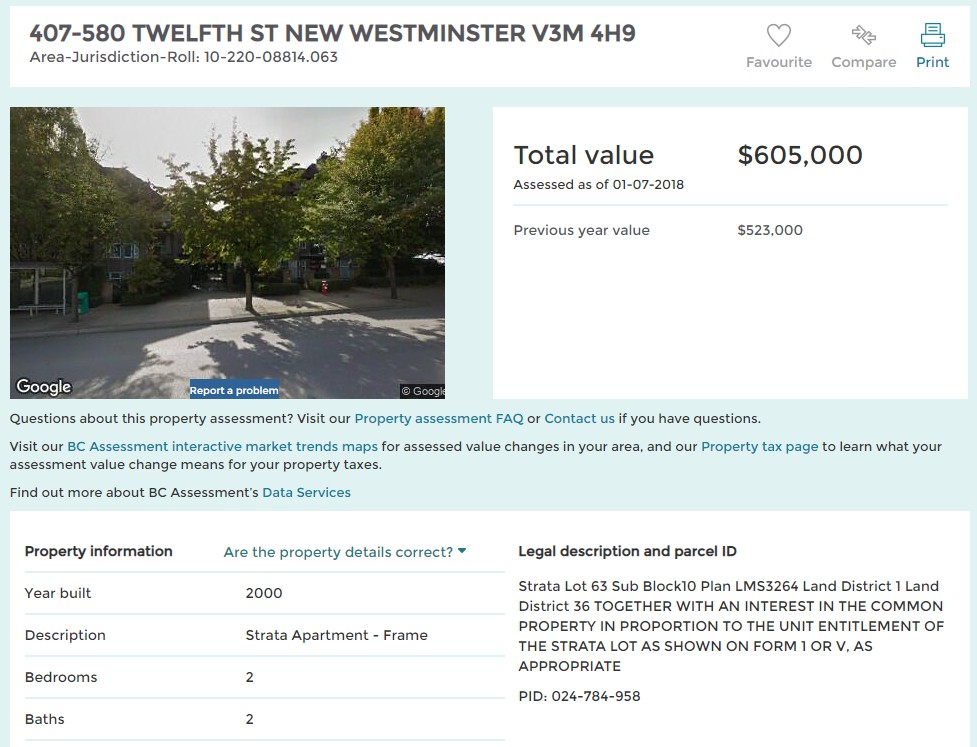Click the Print printer icon

coord(932,35)
